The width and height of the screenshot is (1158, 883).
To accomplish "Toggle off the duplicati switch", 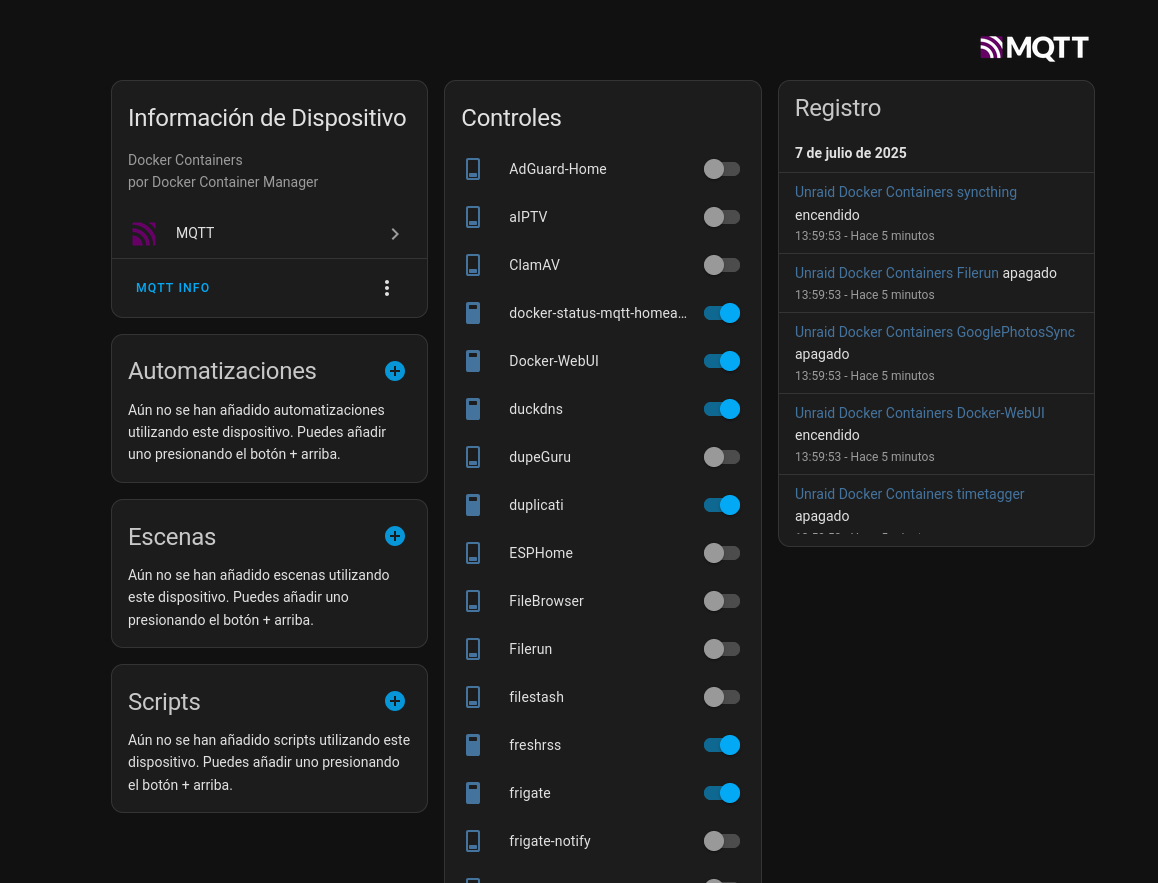I will click(x=722, y=505).
